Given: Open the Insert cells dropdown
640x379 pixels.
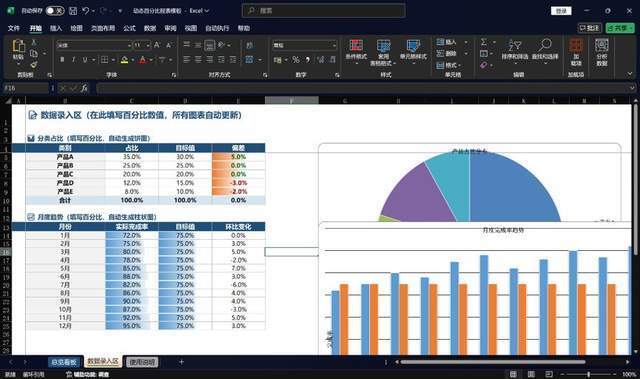Looking at the screenshot, I should [466, 42].
